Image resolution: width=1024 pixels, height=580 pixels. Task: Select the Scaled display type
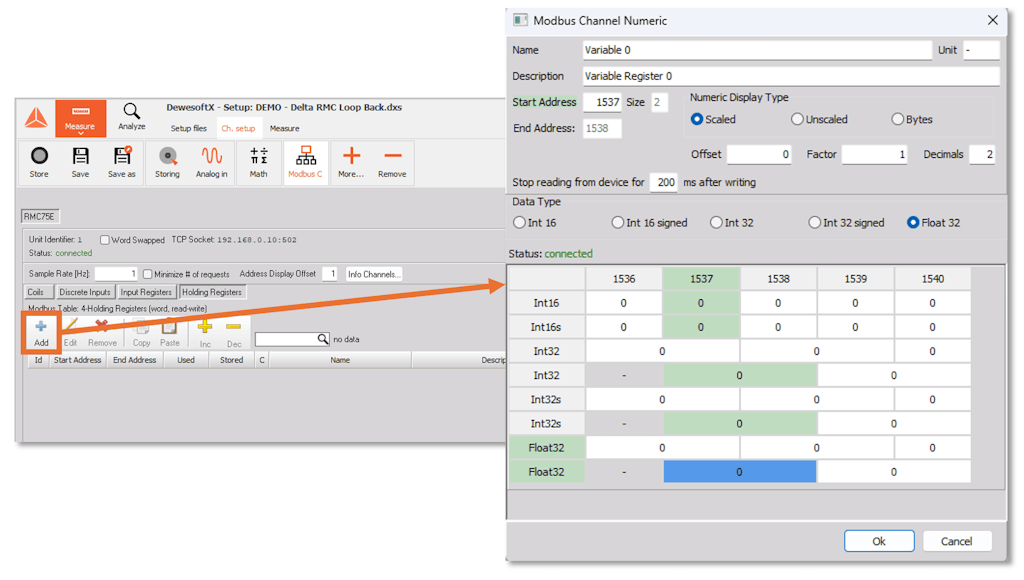click(697, 120)
